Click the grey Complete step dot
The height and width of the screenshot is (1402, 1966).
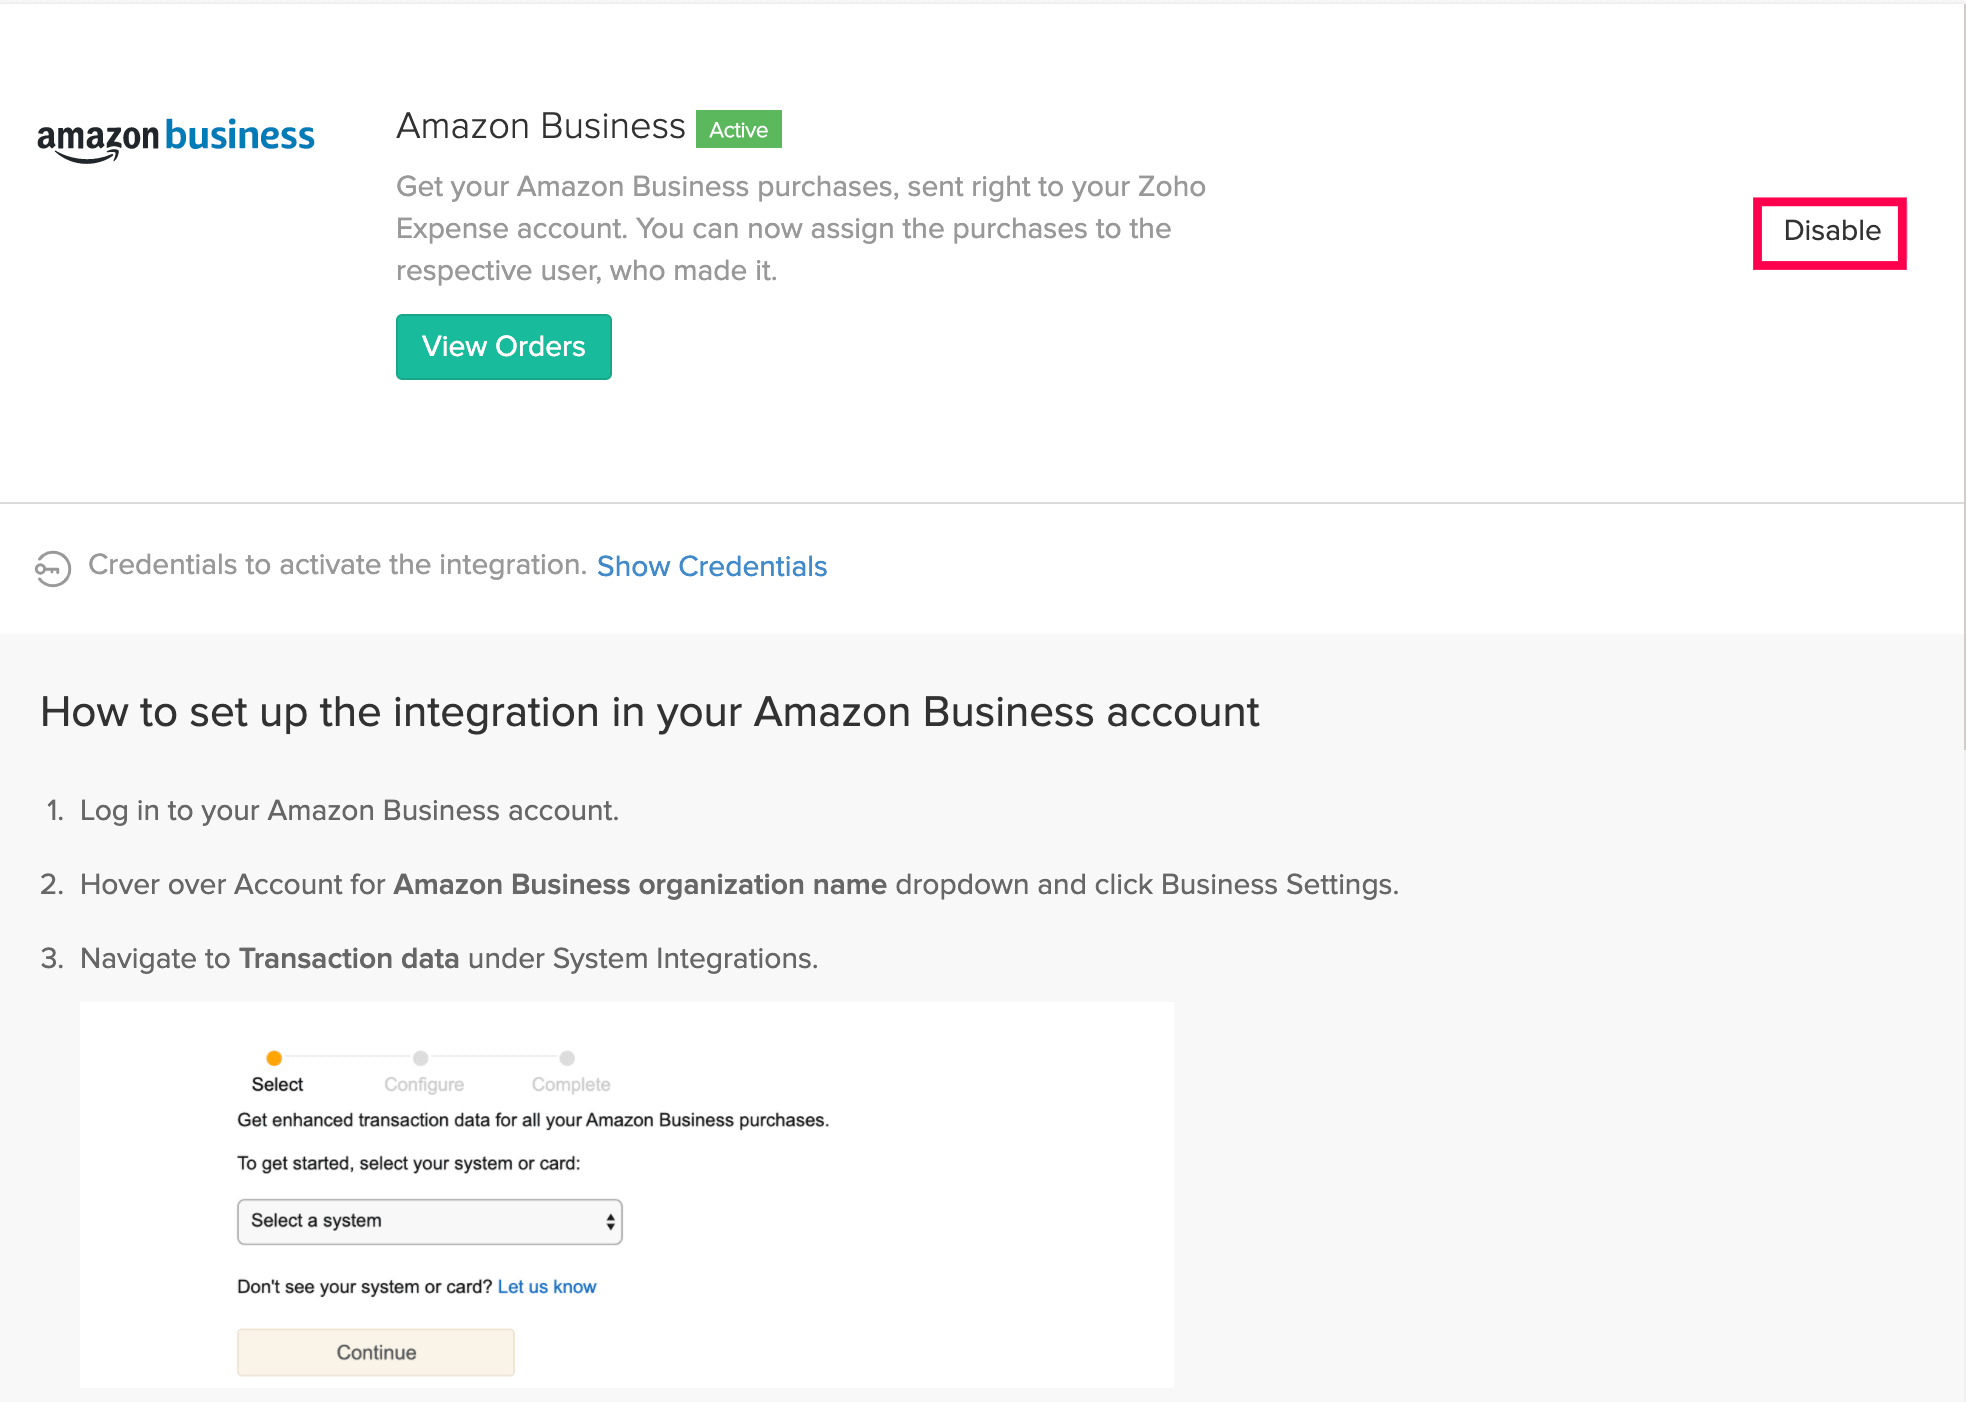click(x=567, y=1058)
